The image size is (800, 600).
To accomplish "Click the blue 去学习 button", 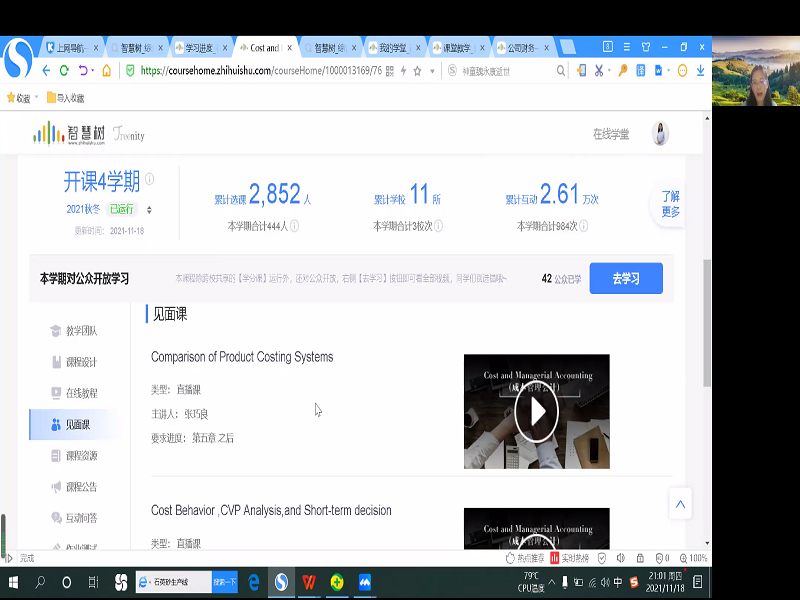I will click(x=625, y=278).
